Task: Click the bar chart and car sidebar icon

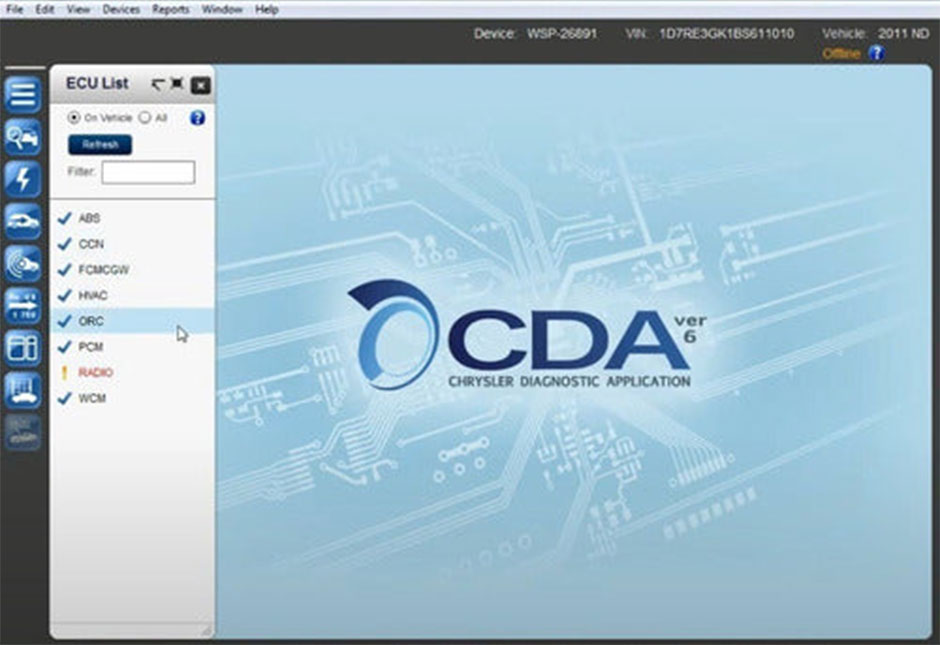Action: pyautogui.click(x=23, y=390)
